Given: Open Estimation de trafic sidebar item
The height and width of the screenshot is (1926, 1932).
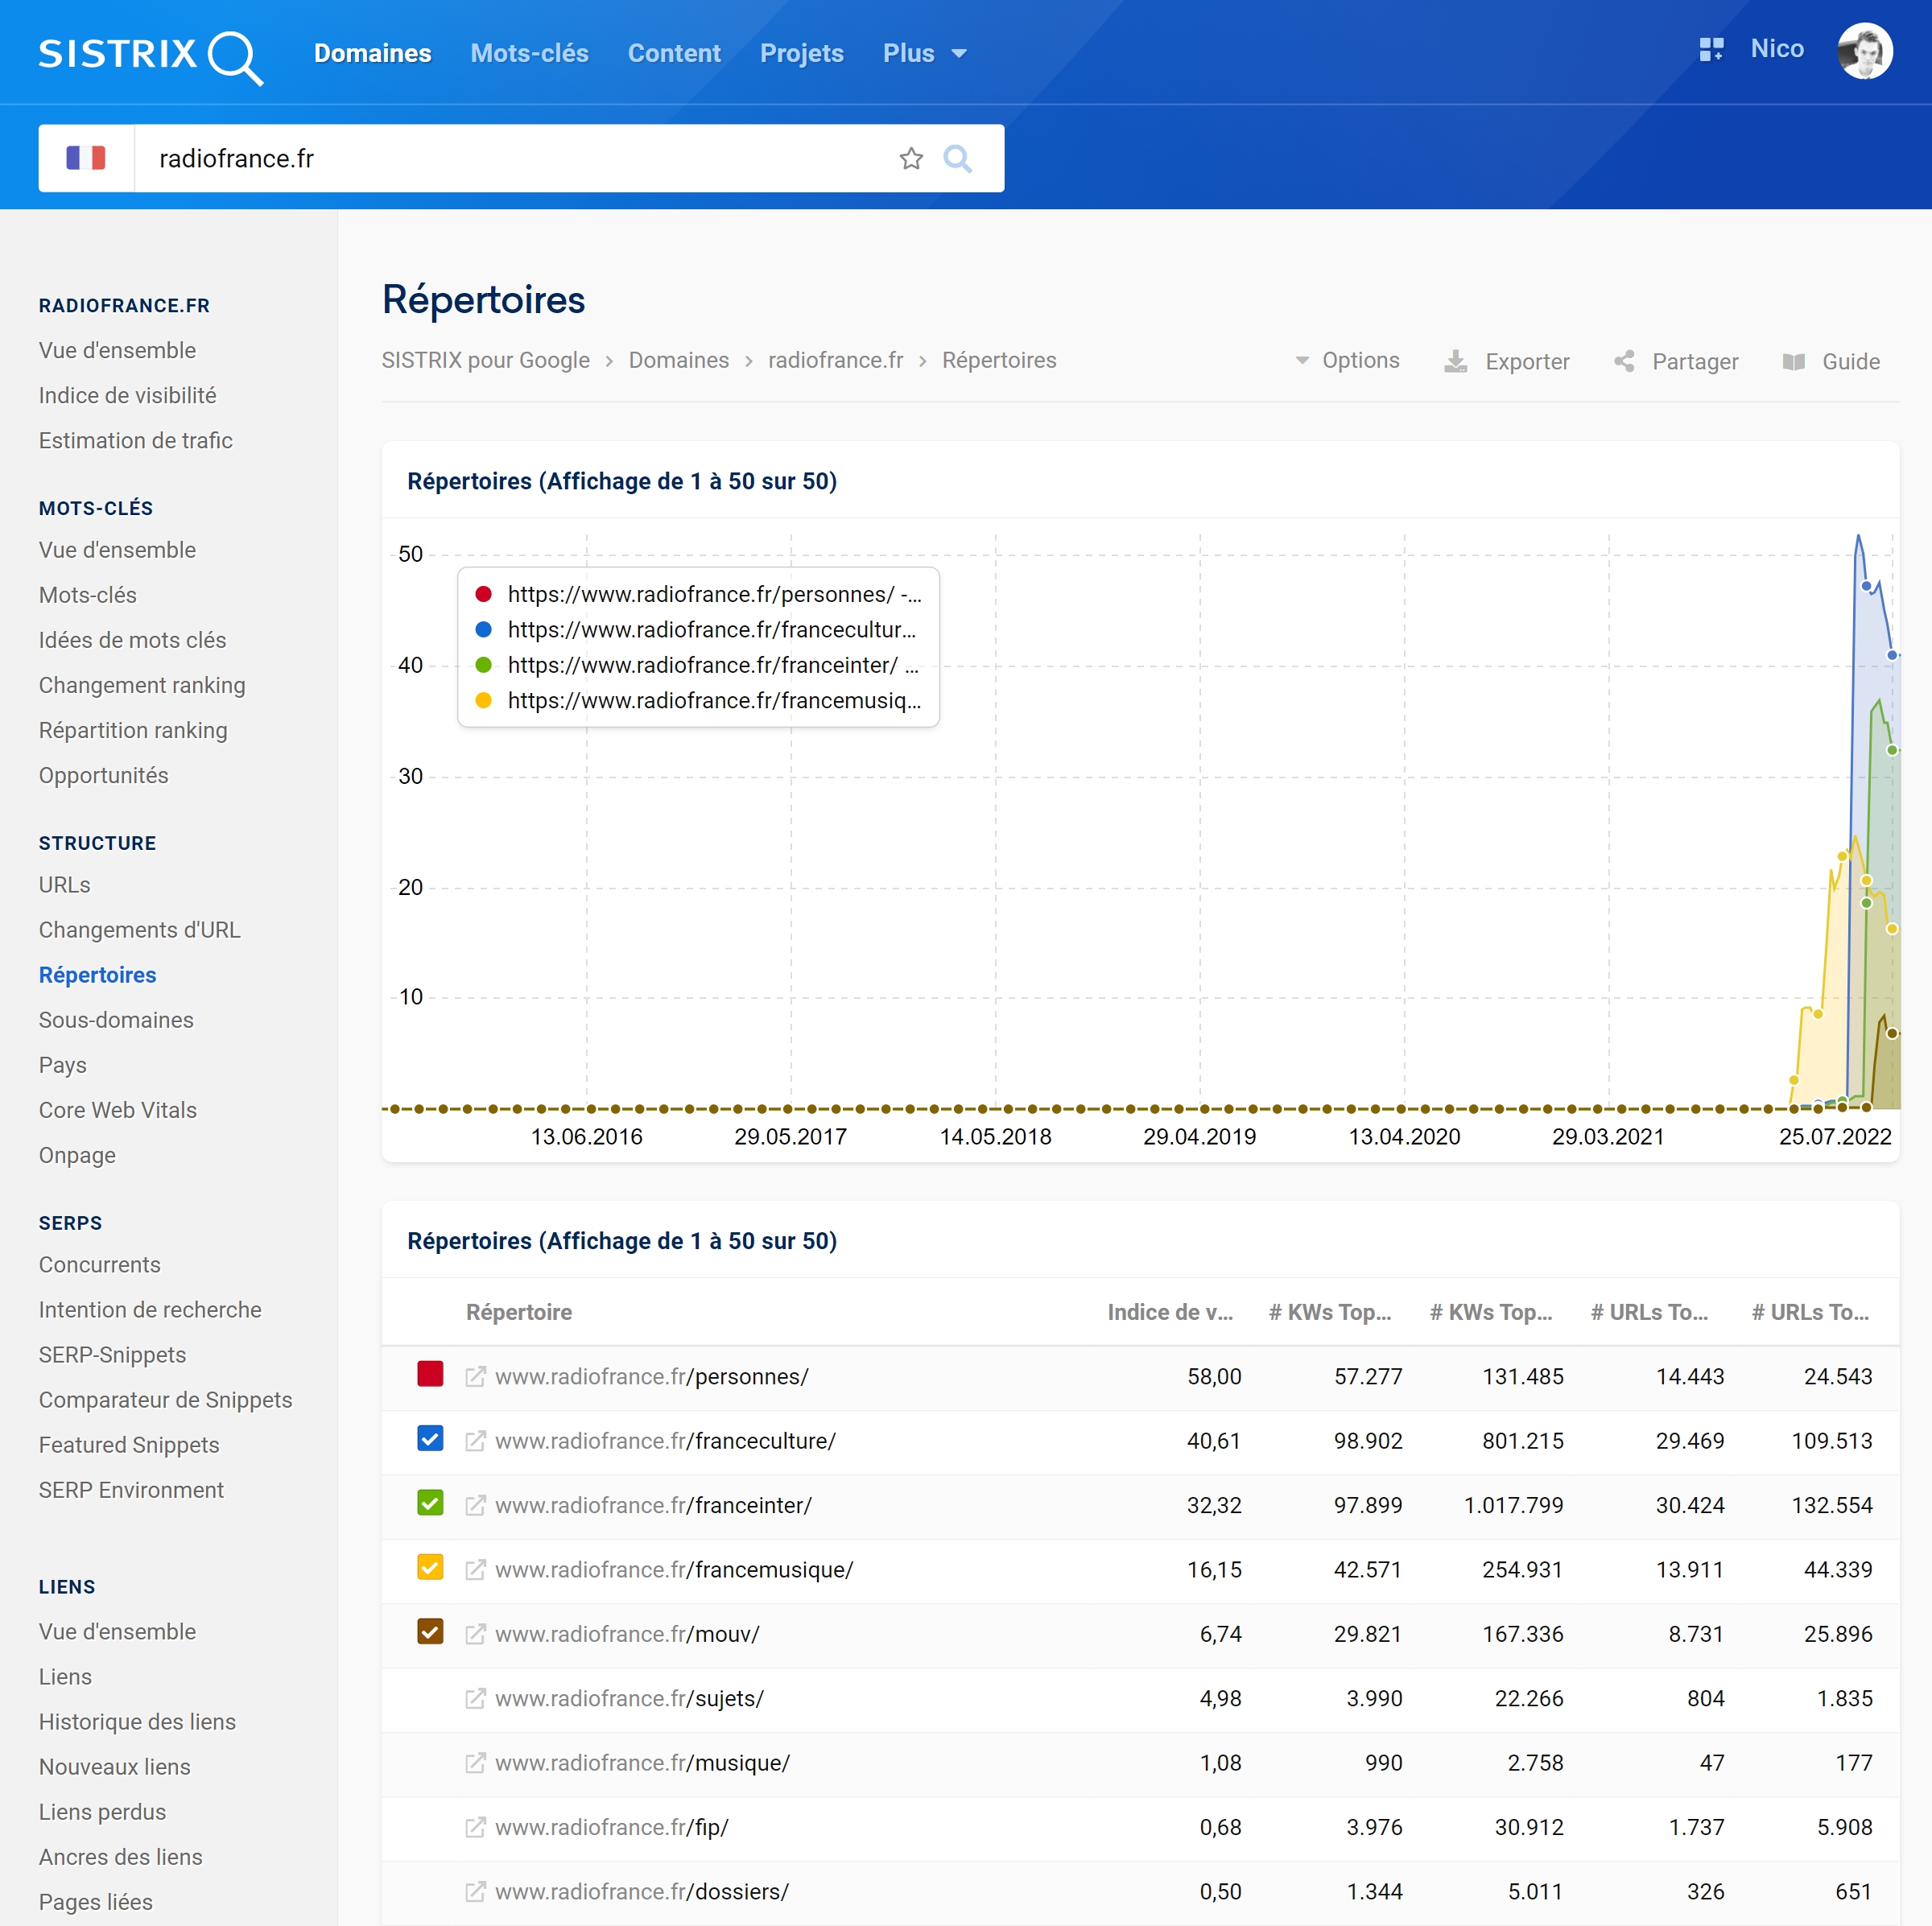Looking at the screenshot, I should [x=135, y=440].
